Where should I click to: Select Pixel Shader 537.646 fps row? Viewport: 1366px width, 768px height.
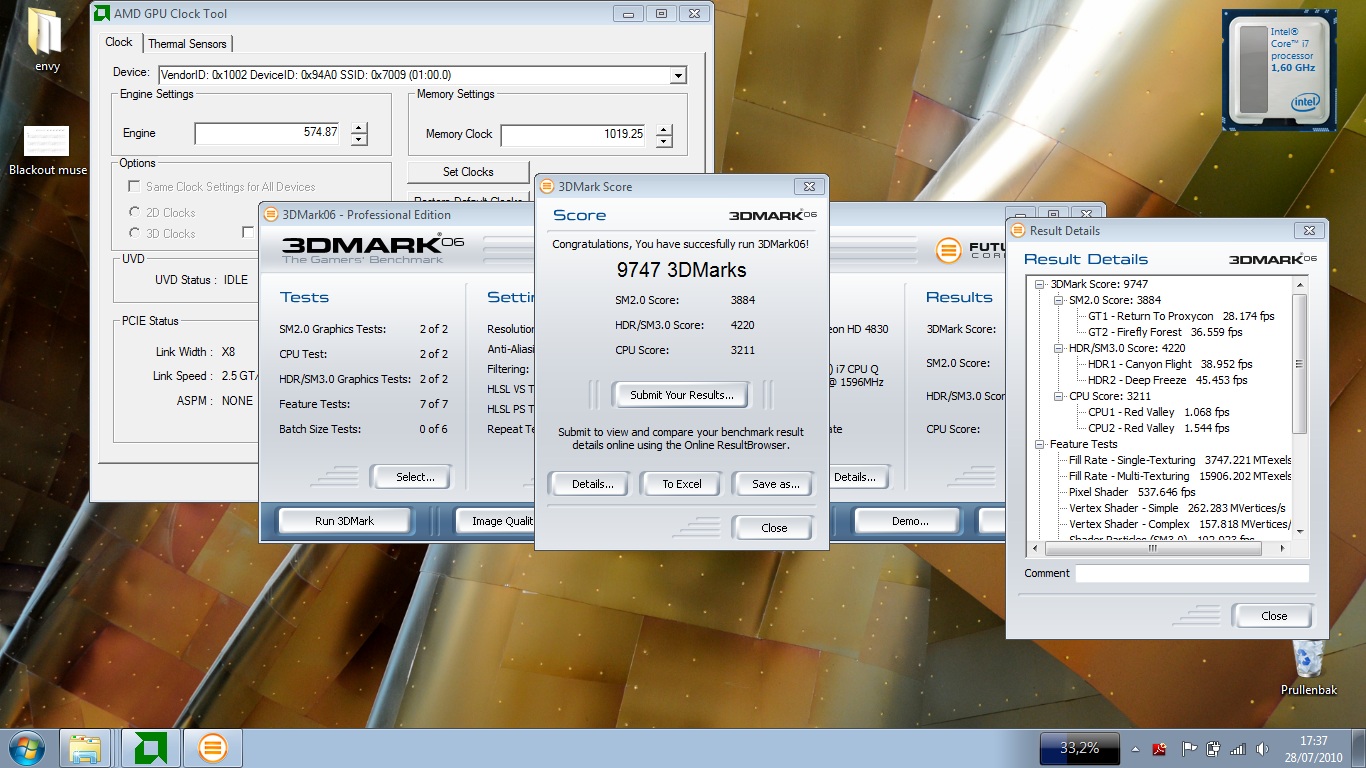pyautogui.click(x=1132, y=492)
